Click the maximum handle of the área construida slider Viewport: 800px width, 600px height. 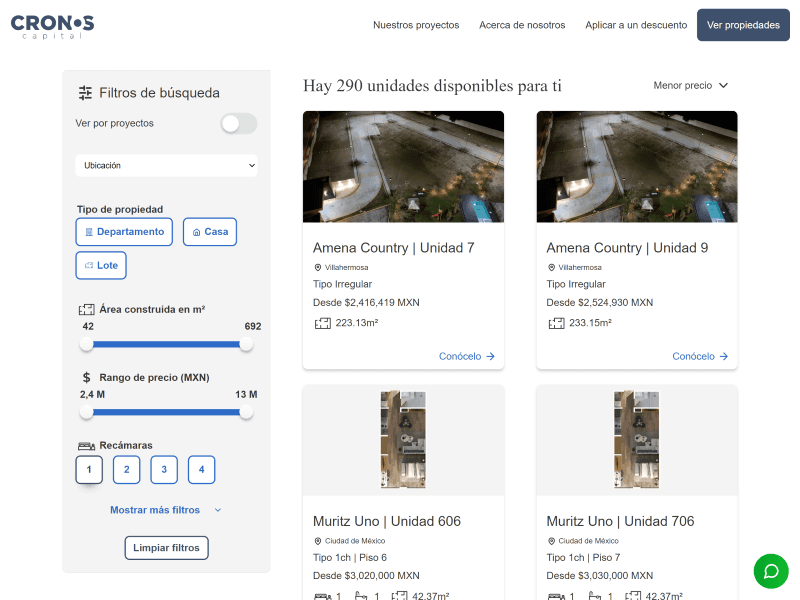pyautogui.click(x=246, y=344)
